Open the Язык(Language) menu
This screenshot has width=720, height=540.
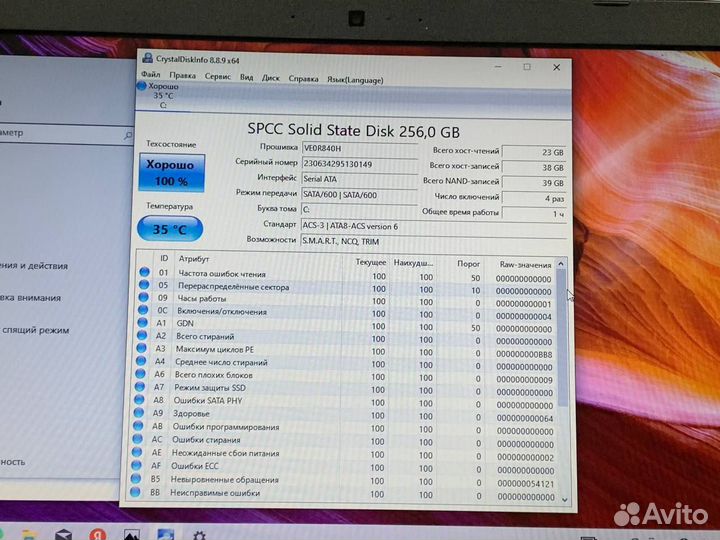(355, 80)
